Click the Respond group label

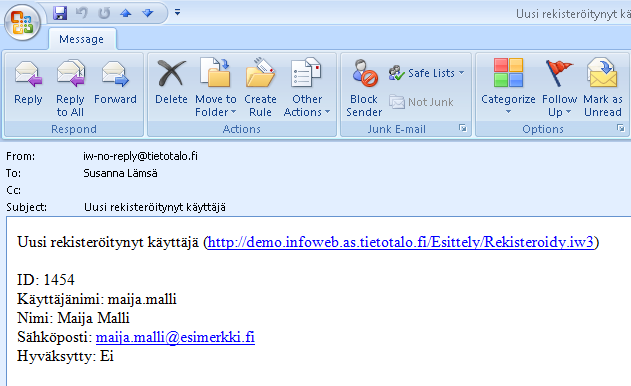[x=74, y=129]
